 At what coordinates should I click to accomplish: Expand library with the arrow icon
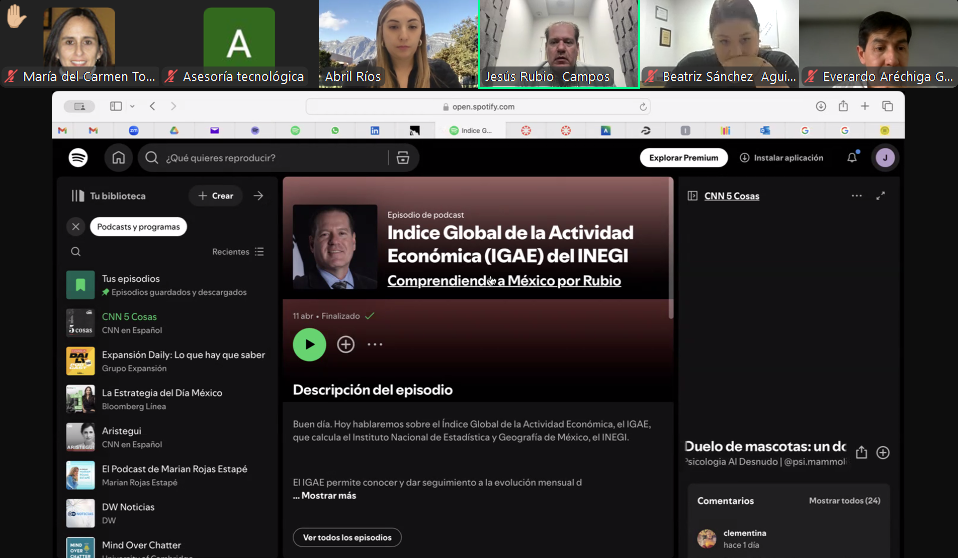click(x=258, y=196)
